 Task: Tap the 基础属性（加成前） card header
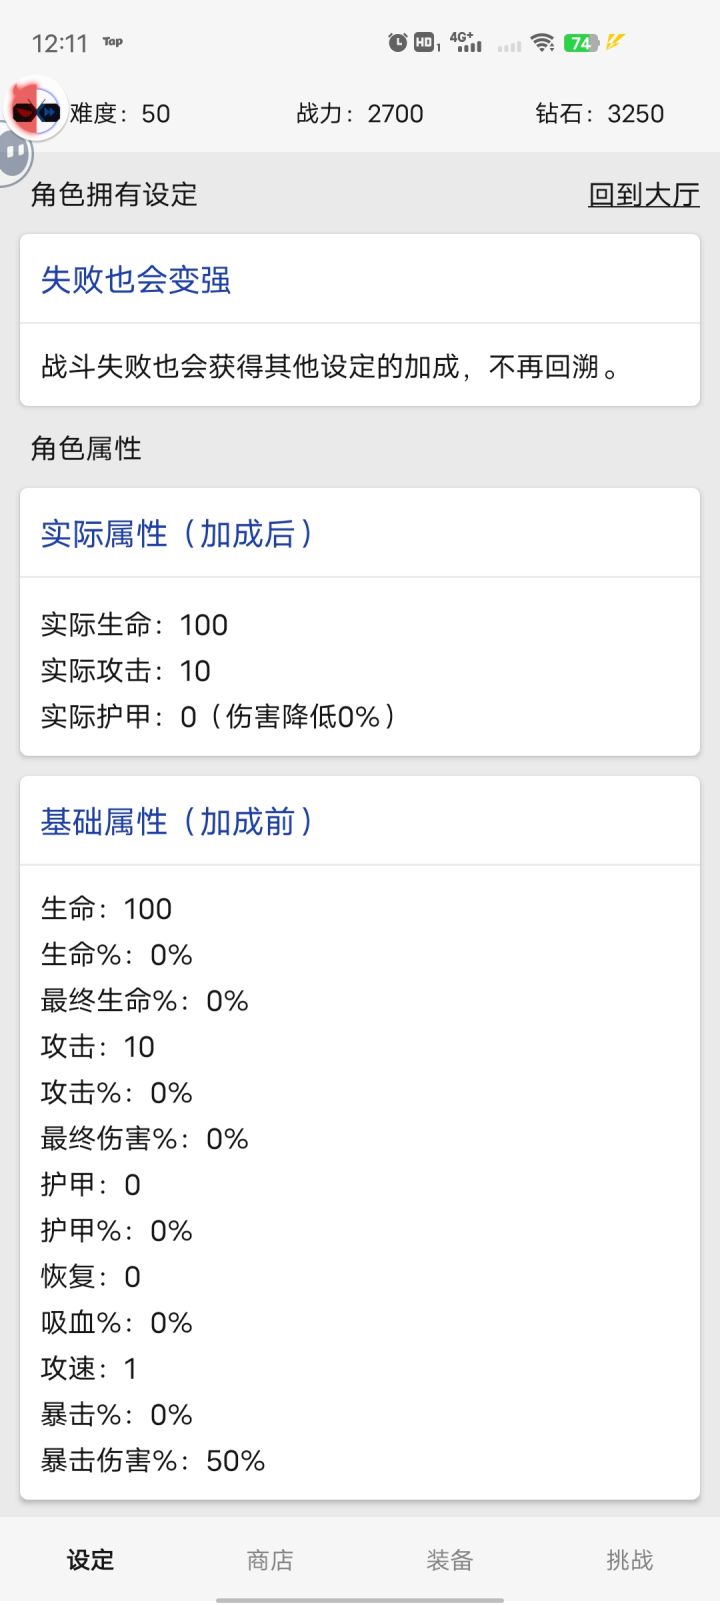click(x=178, y=822)
